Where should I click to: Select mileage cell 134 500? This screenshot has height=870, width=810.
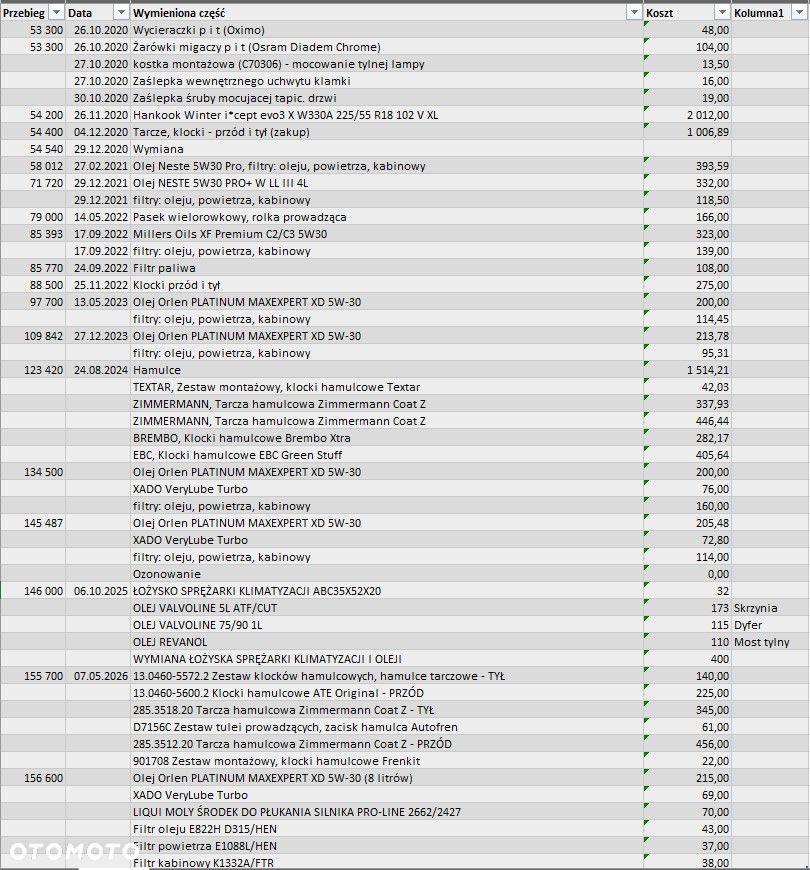[33, 472]
